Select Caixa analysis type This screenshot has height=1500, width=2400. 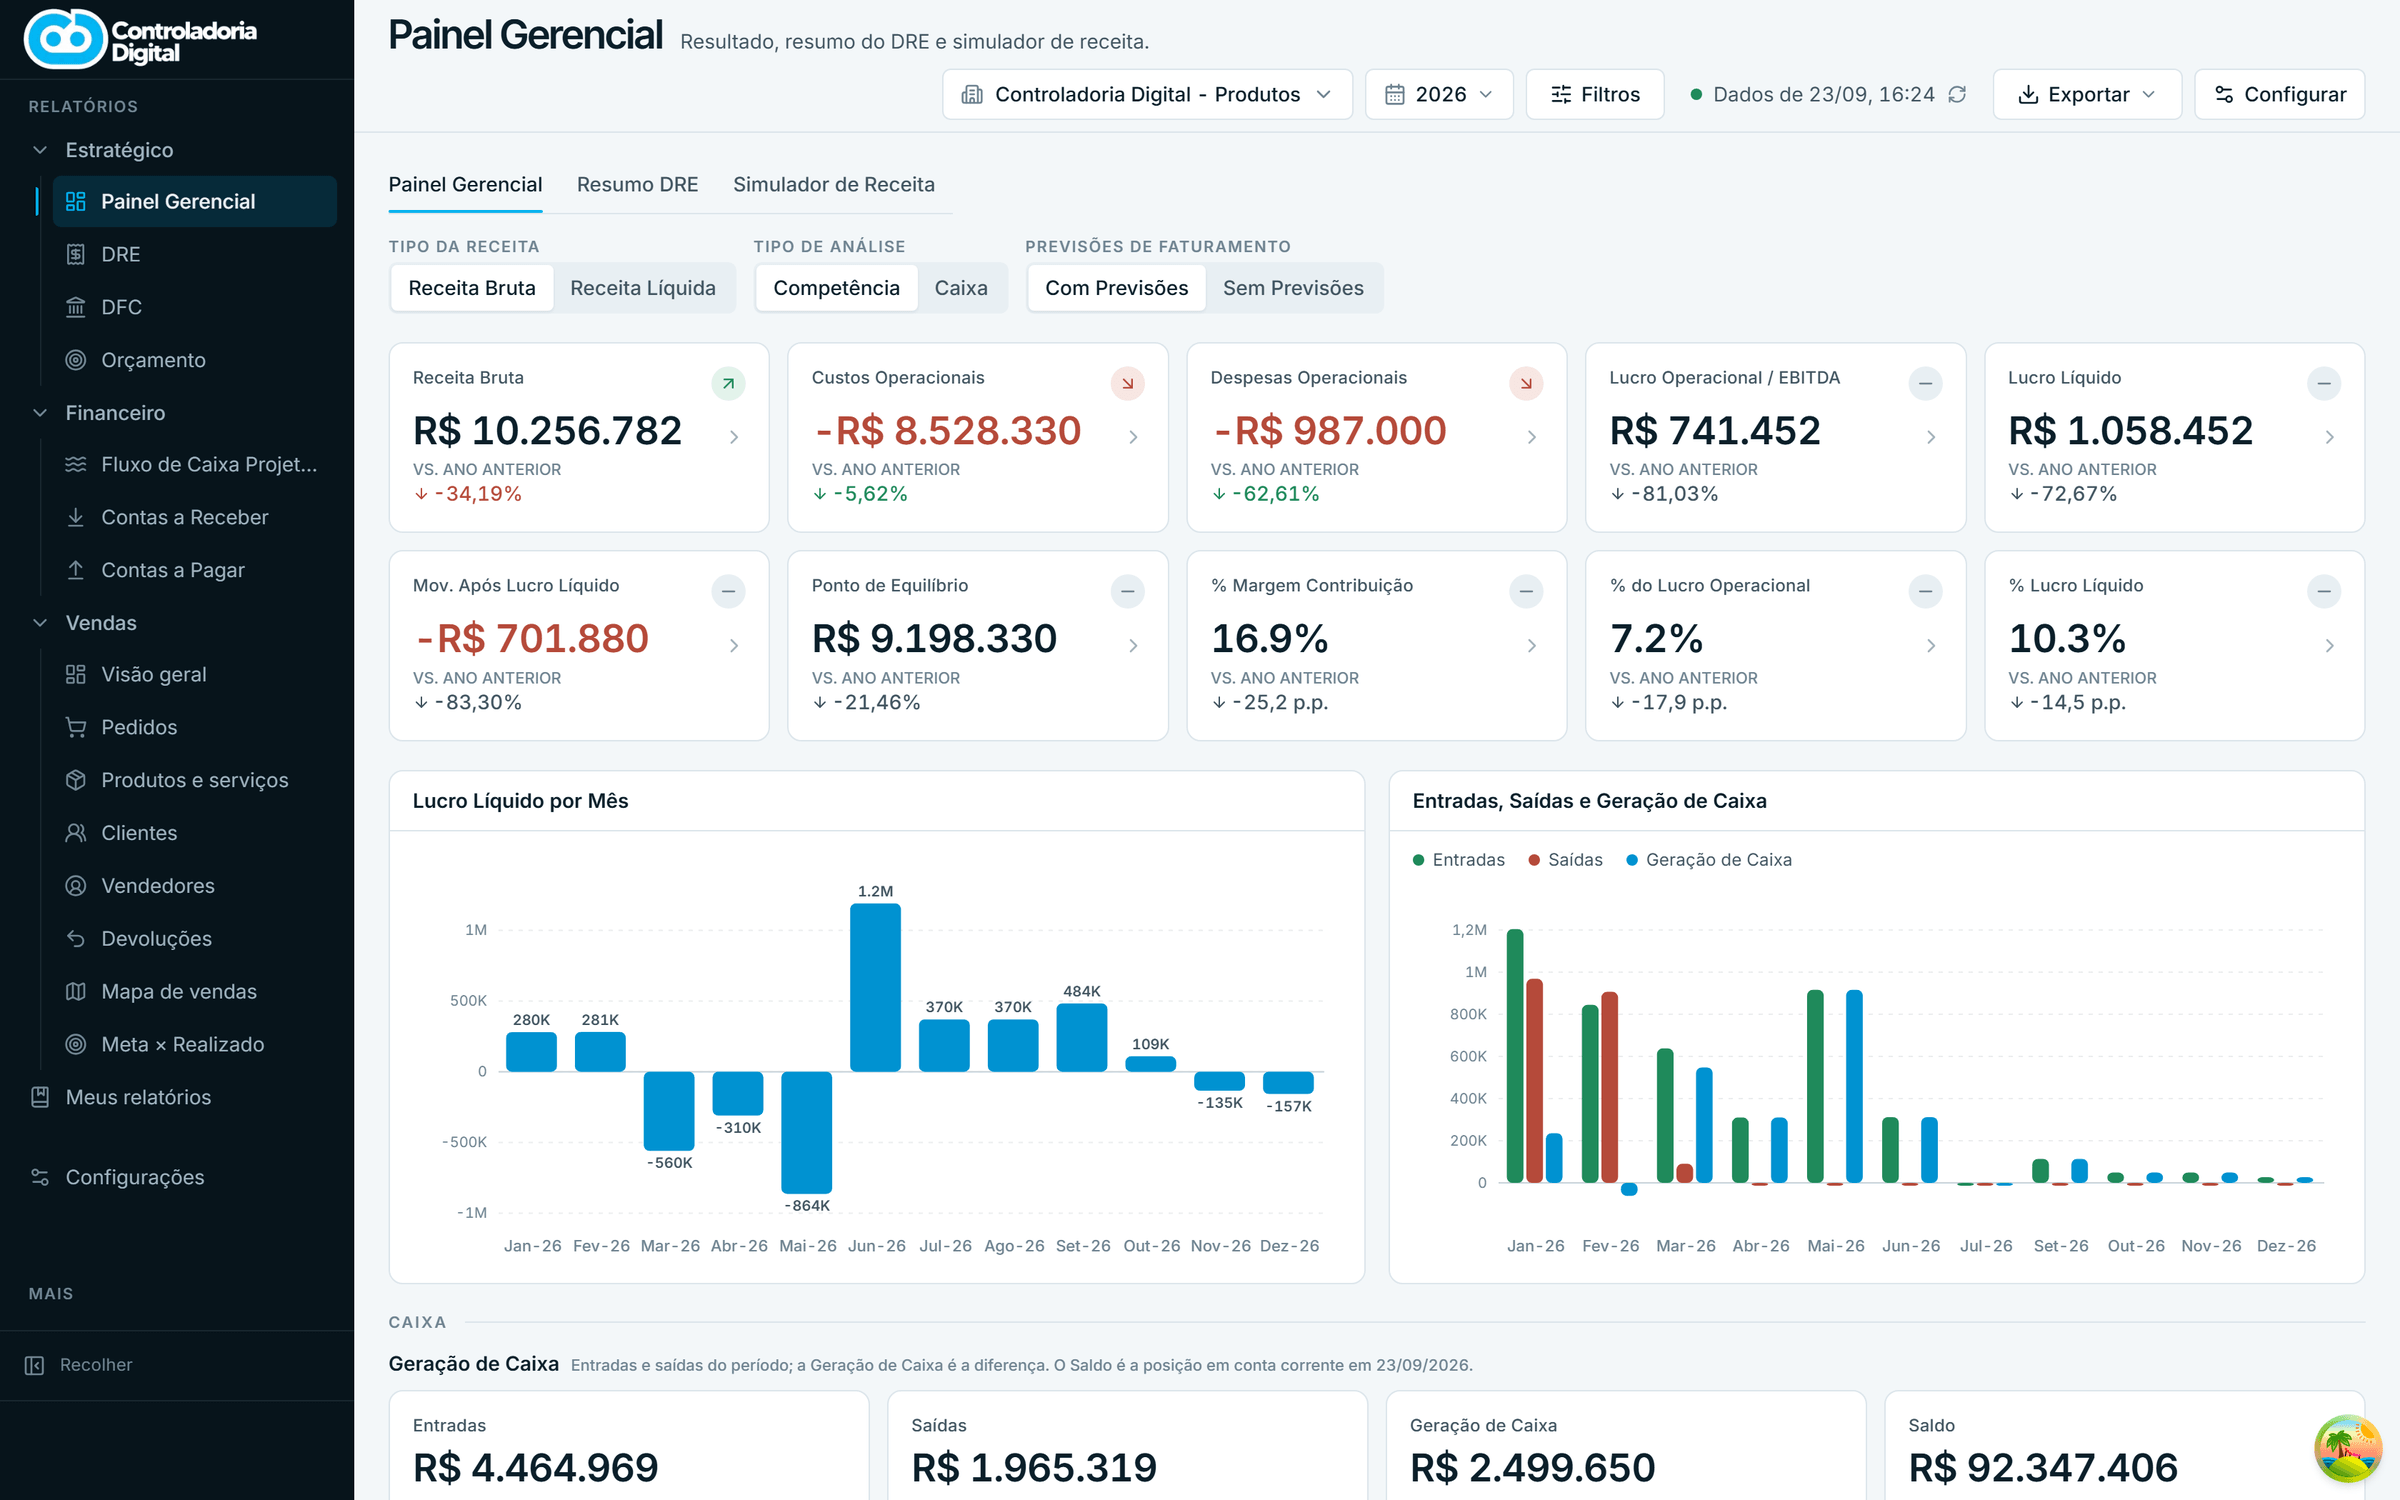pyautogui.click(x=961, y=288)
